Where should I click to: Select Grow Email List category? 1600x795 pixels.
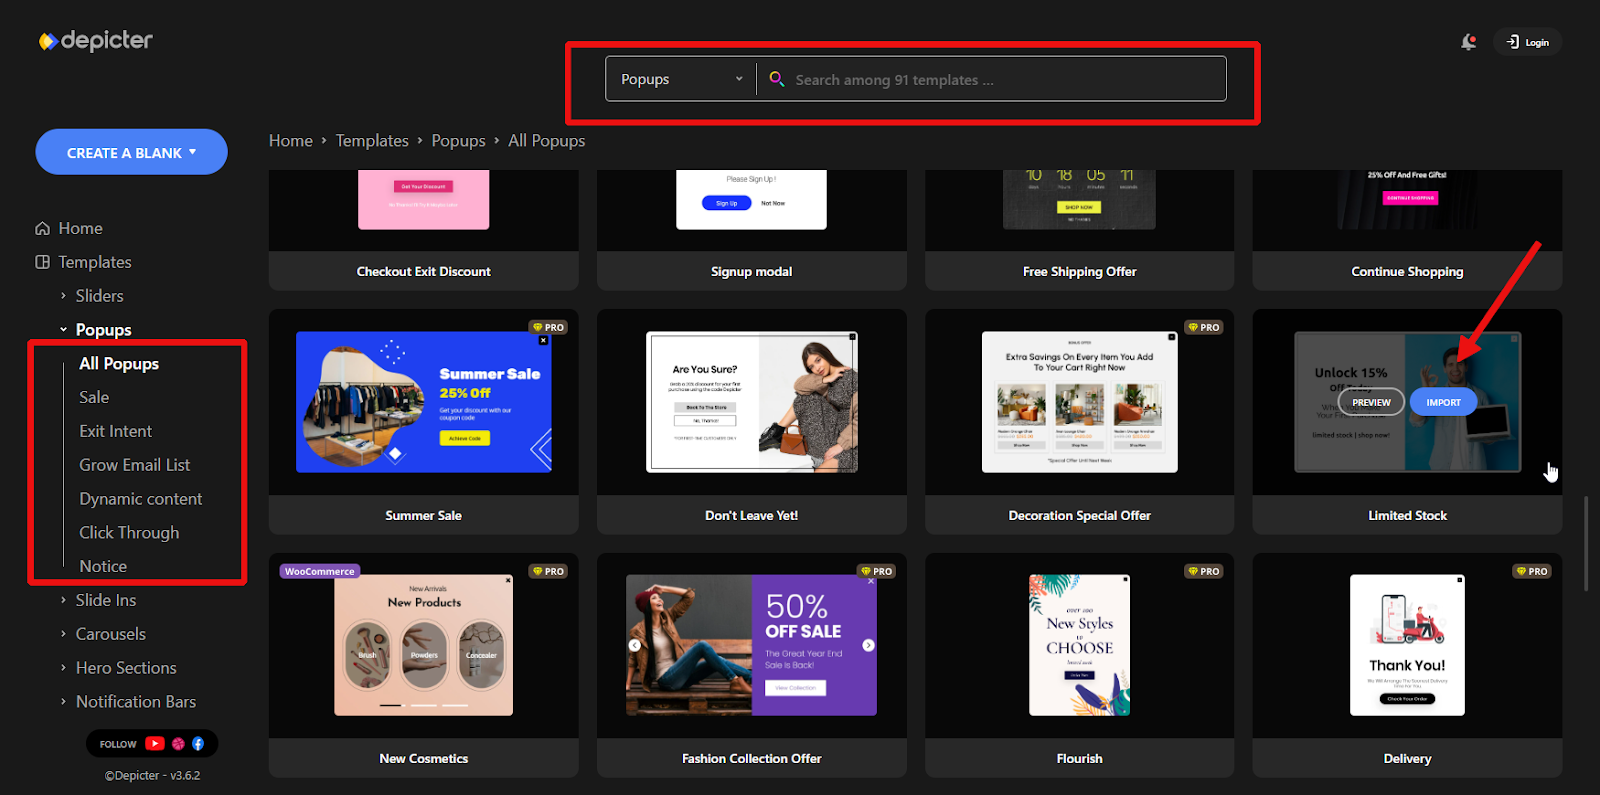point(135,465)
